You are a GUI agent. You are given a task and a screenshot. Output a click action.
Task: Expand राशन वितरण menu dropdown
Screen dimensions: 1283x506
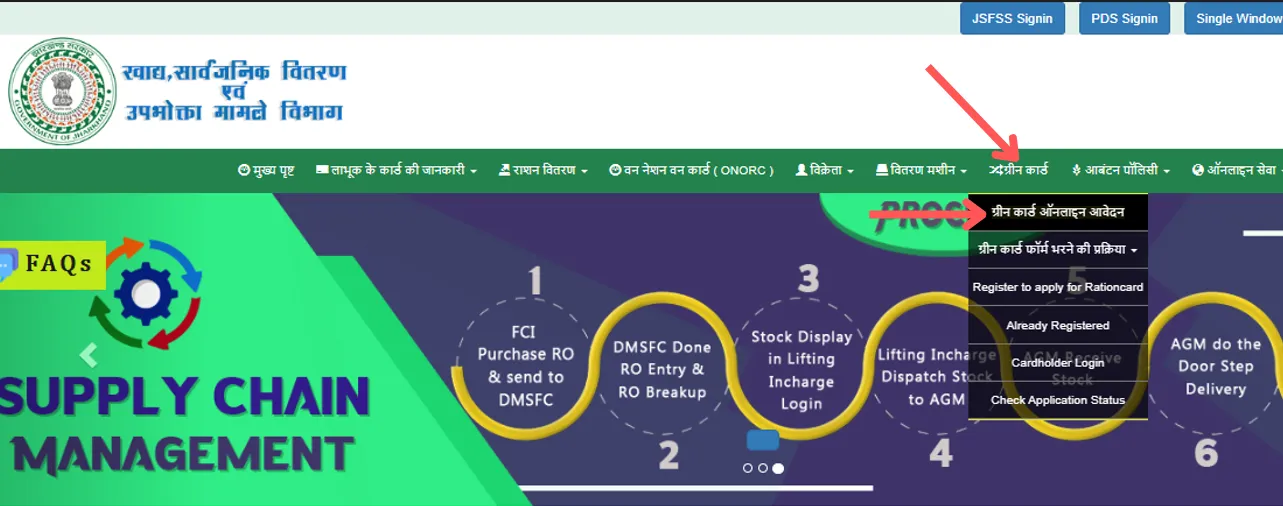(543, 170)
